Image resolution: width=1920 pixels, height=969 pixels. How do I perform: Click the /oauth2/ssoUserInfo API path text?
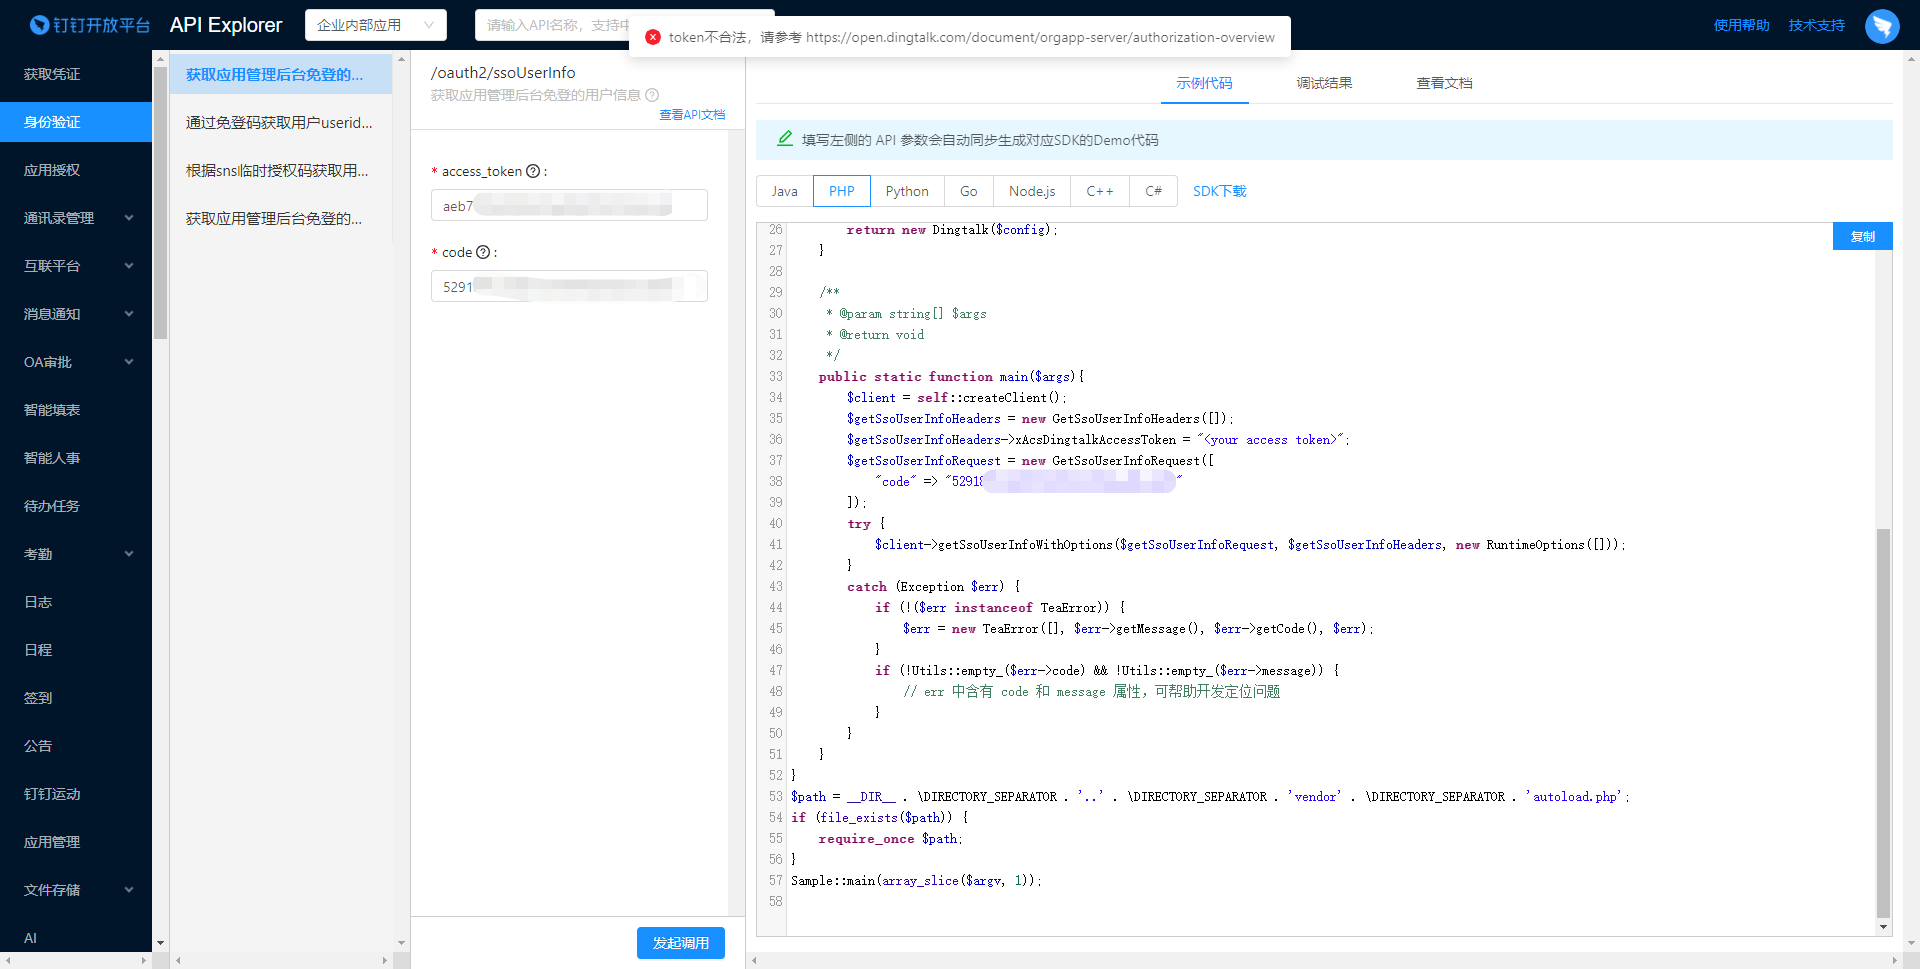[503, 72]
